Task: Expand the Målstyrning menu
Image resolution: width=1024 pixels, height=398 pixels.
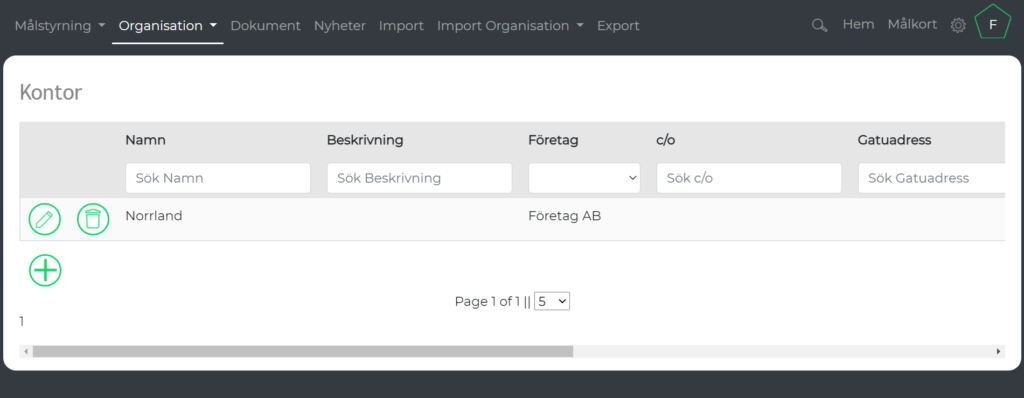Action: click(60, 25)
